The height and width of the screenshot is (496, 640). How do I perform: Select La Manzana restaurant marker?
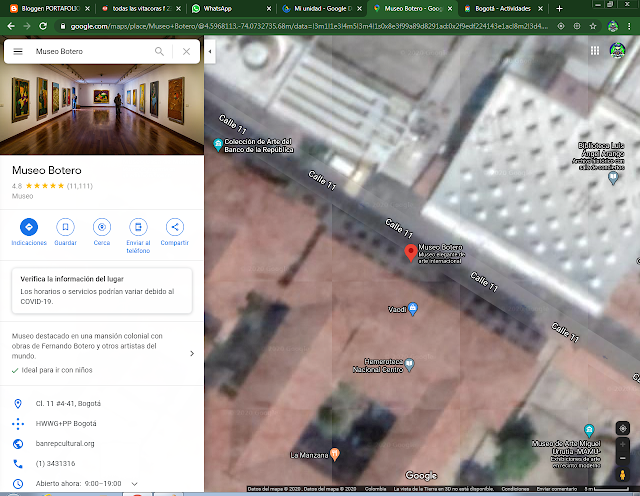pyautogui.click(x=335, y=454)
